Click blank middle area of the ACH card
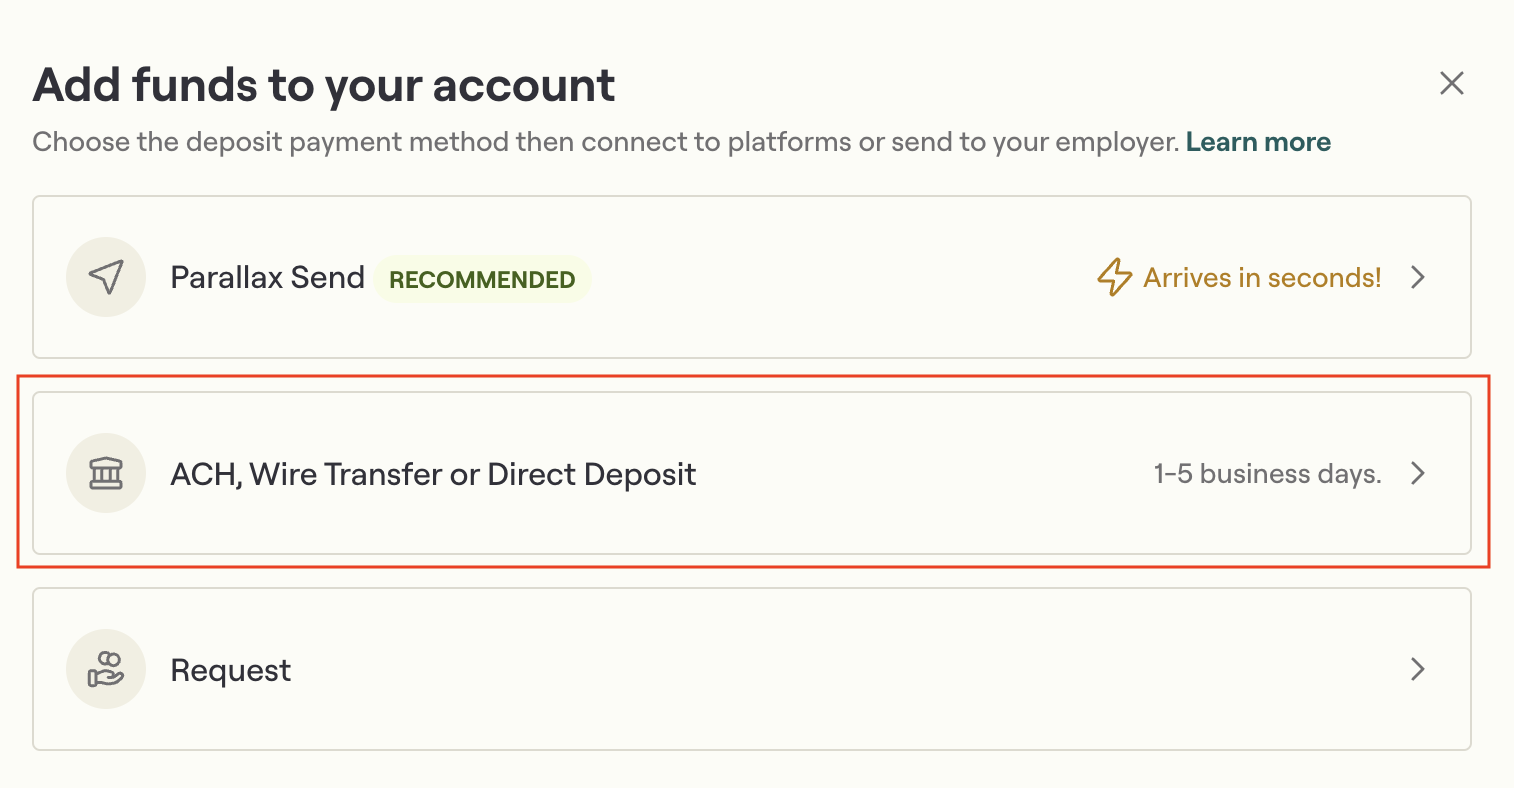 tap(920, 474)
